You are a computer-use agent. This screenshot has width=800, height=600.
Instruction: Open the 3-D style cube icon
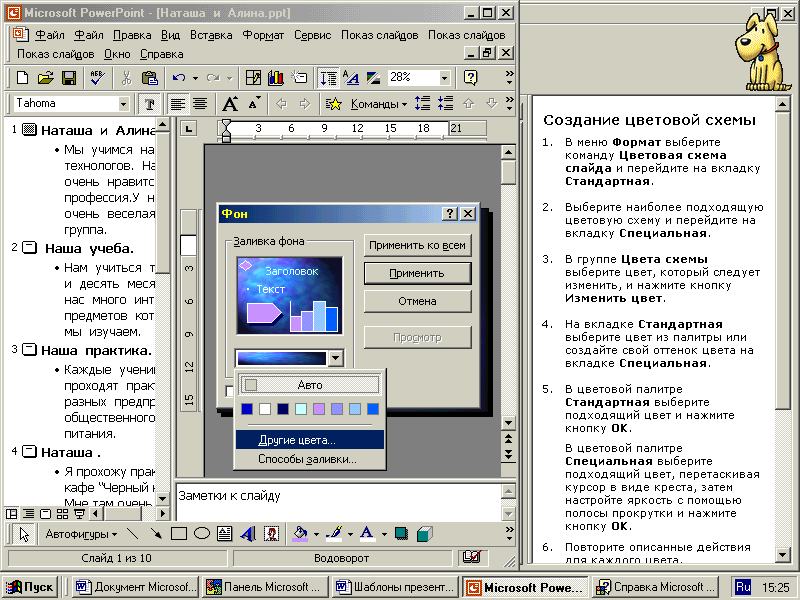[424, 534]
